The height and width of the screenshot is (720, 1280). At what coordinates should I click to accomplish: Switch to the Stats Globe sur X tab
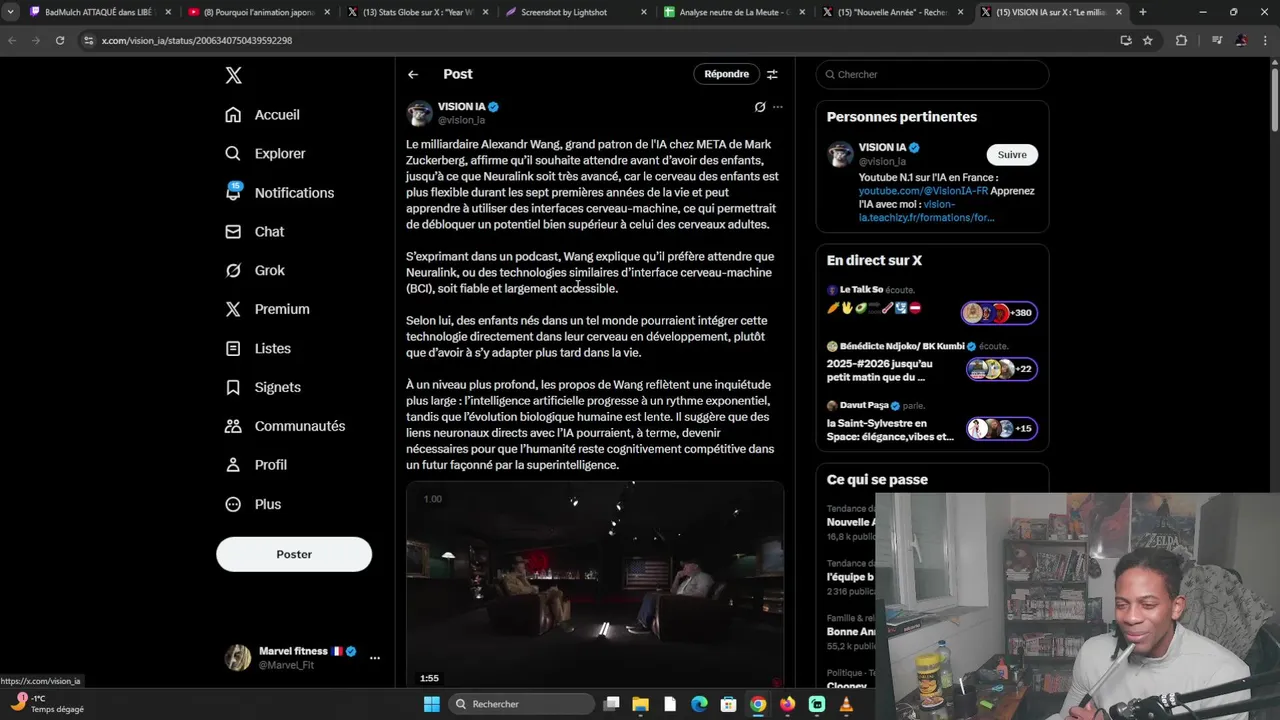(418, 12)
